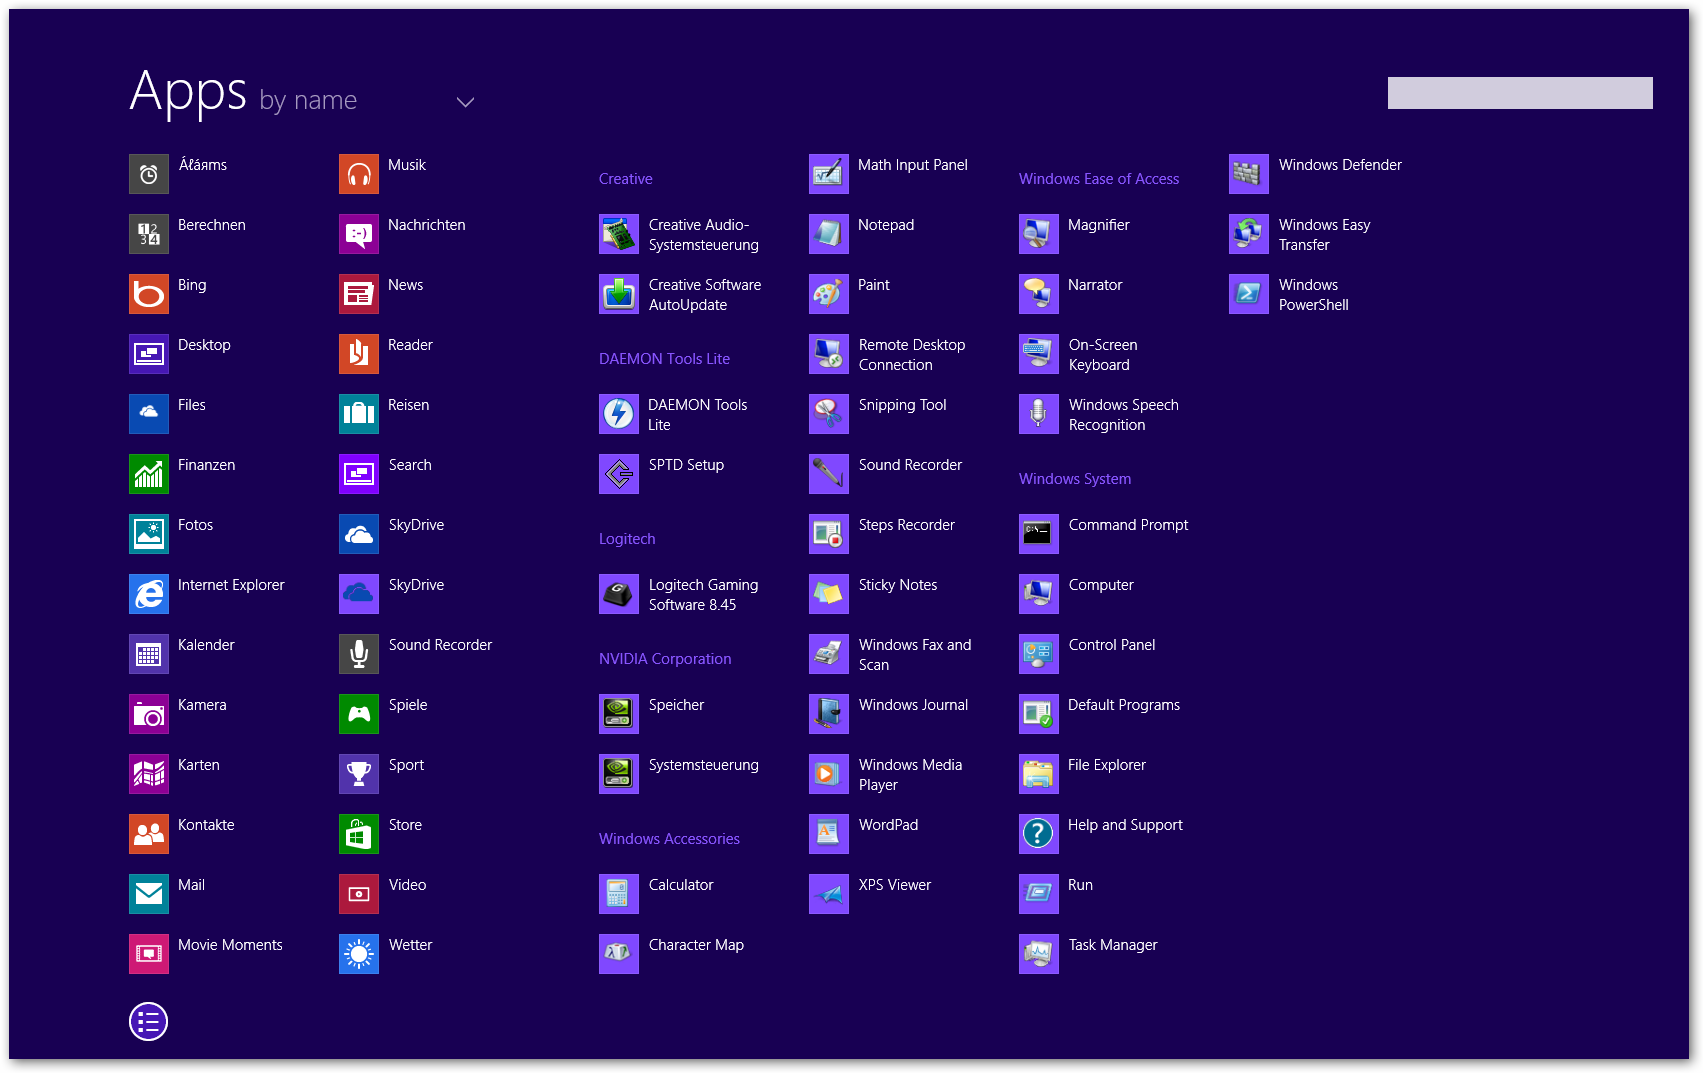Select the Windows Accessories group header
This screenshot has width=1703, height=1073.
pyautogui.click(x=669, y=839)
